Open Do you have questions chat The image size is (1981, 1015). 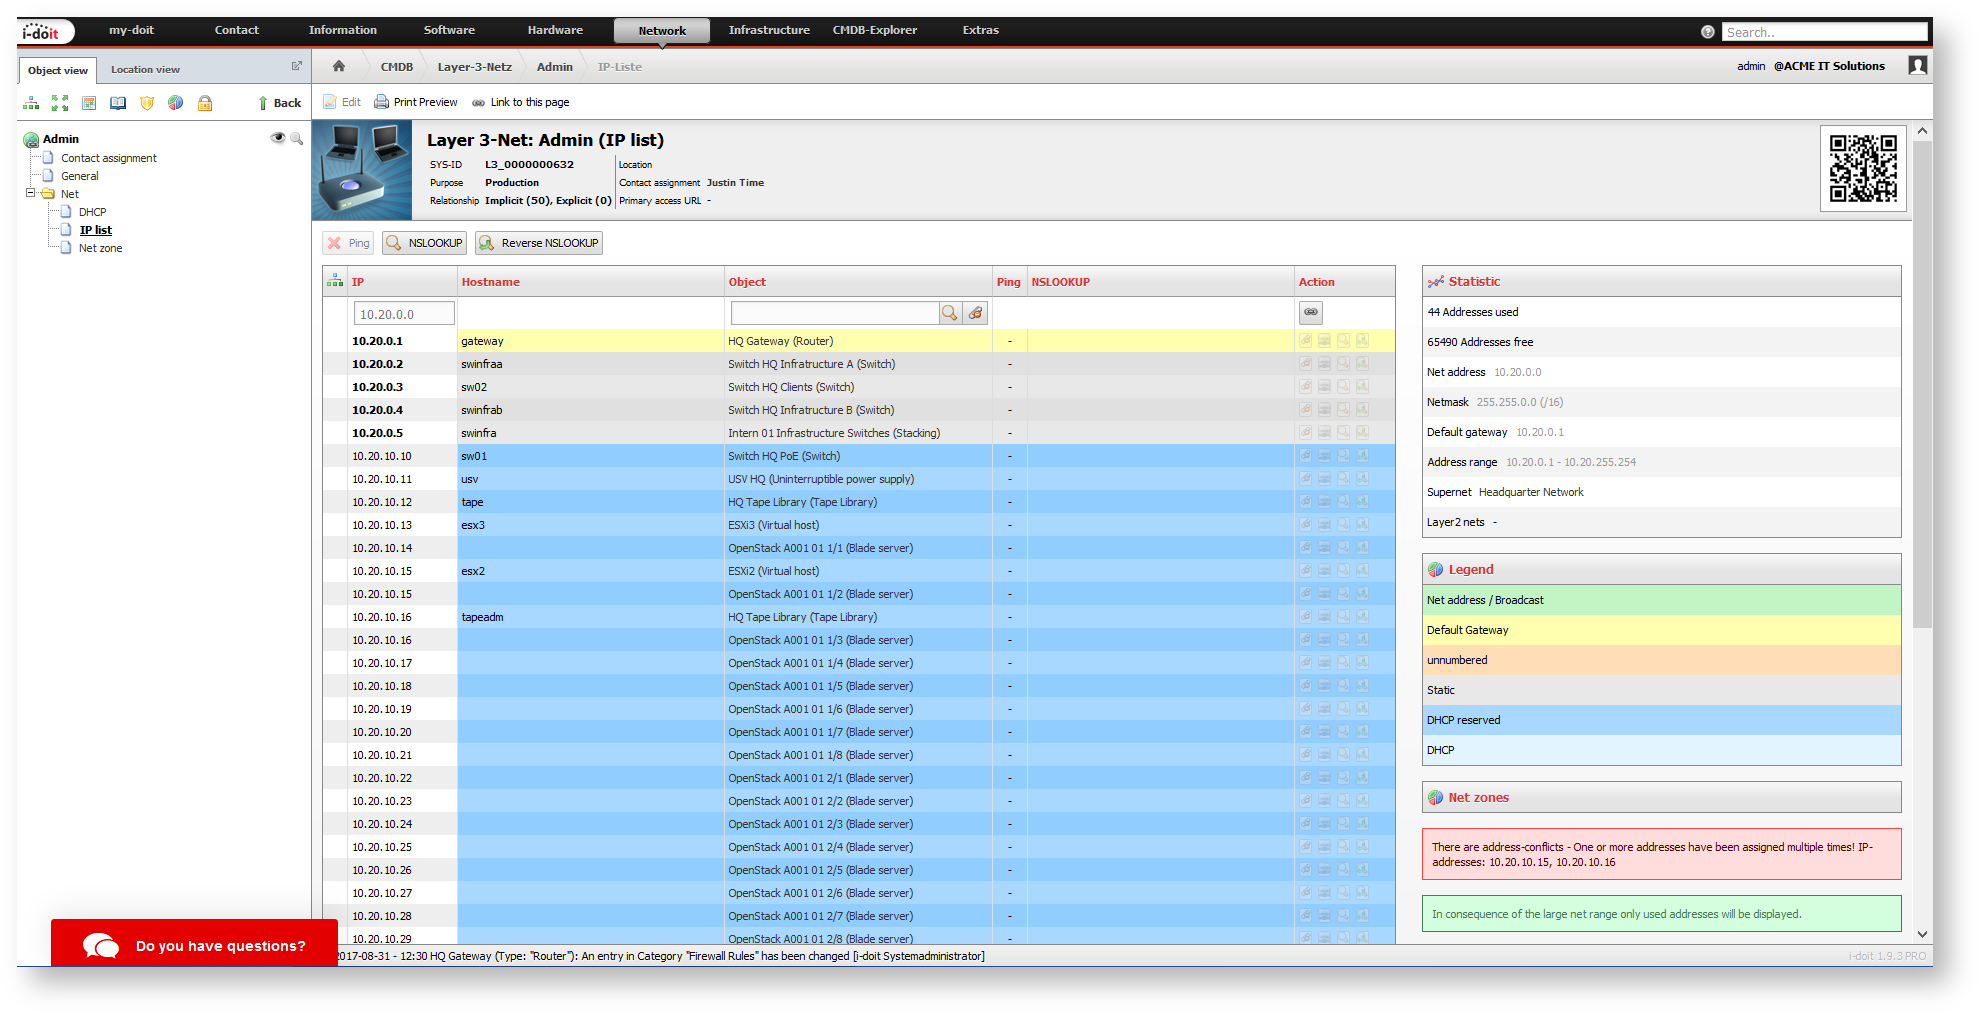click(x=194, y=945)
